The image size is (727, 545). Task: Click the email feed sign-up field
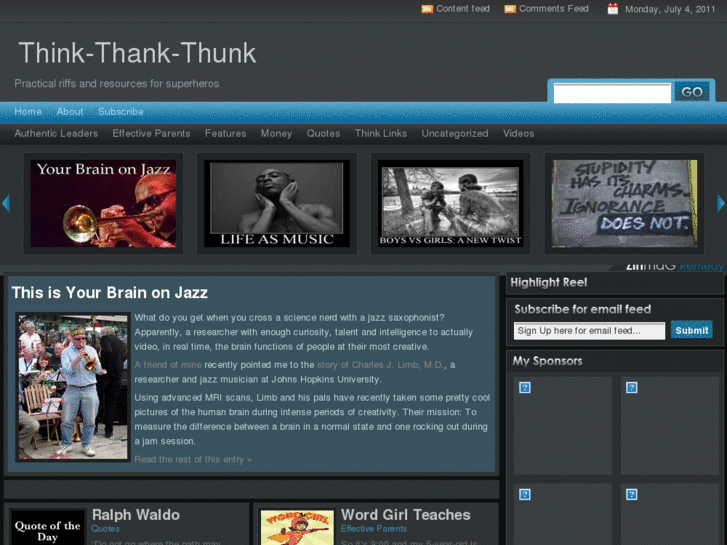[589, 331]
